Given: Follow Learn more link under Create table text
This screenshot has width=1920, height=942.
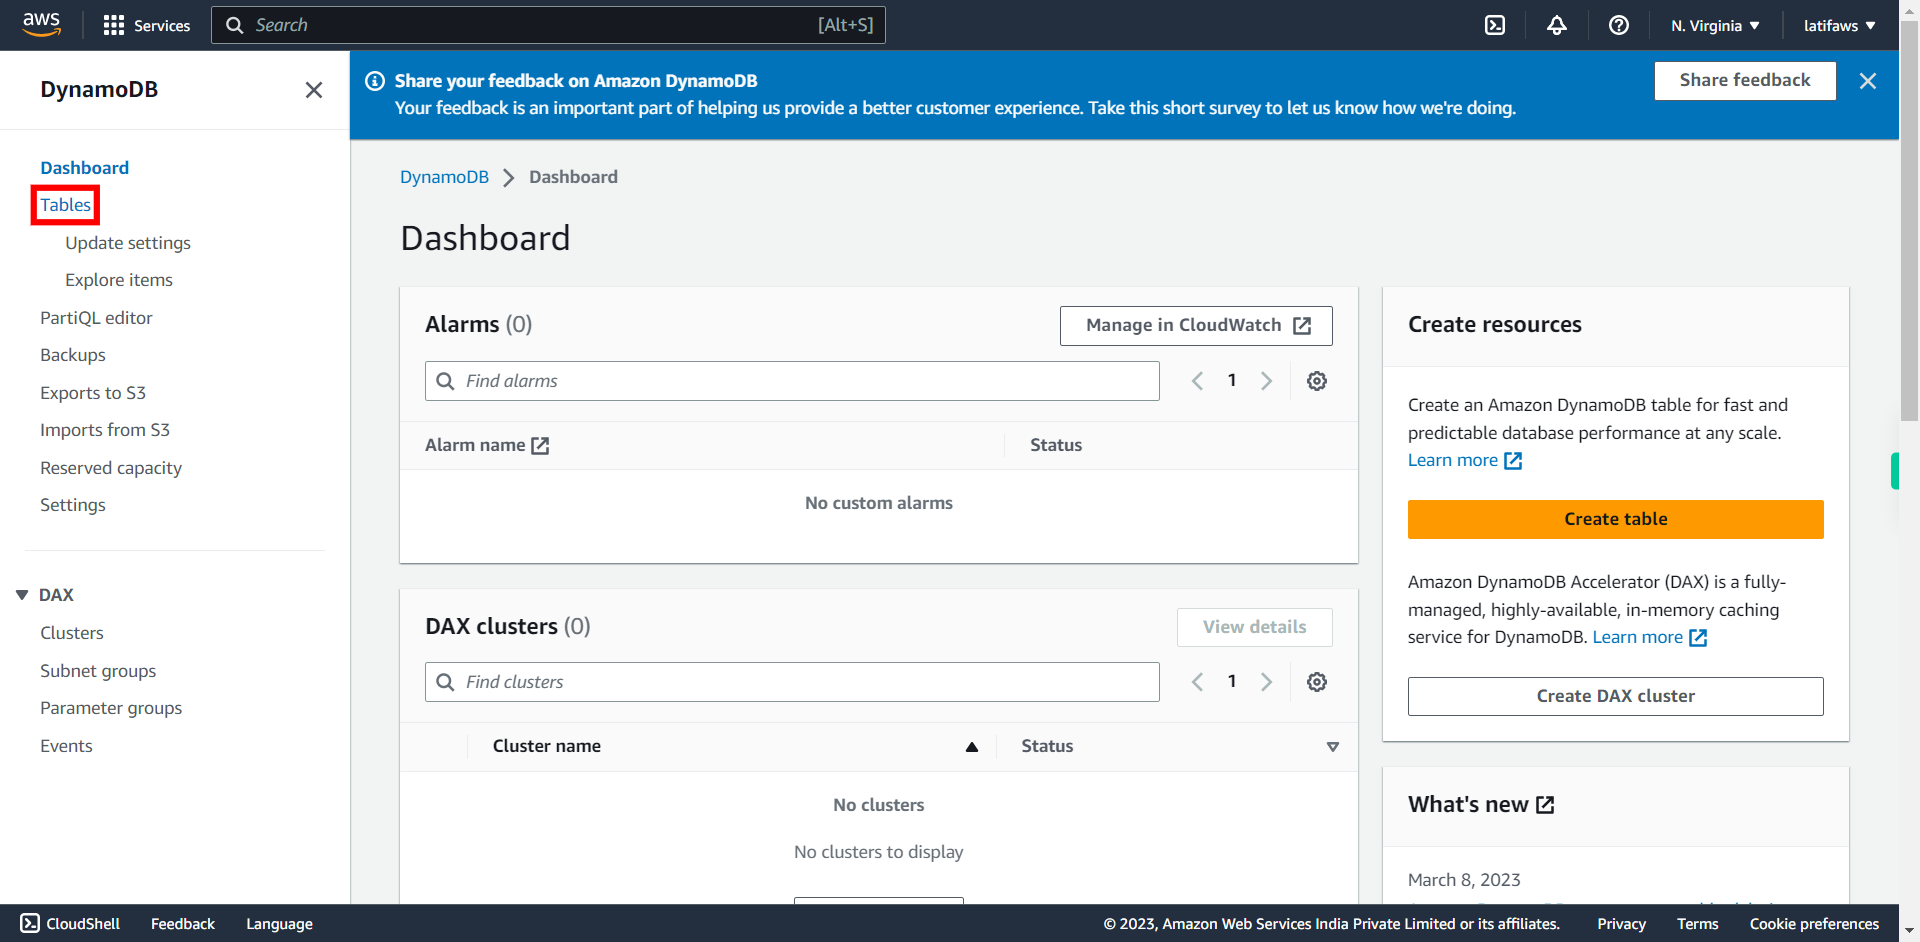Looking at the screenshot, I should [1464, 460].
